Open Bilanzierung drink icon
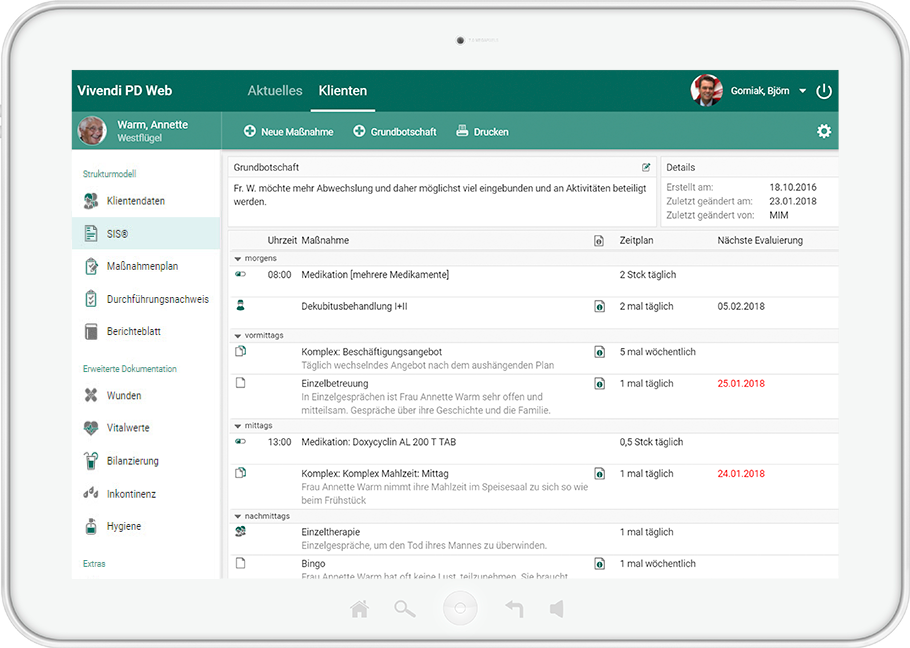The width and height of the screenshot is (910, 648). pos(91,461)
